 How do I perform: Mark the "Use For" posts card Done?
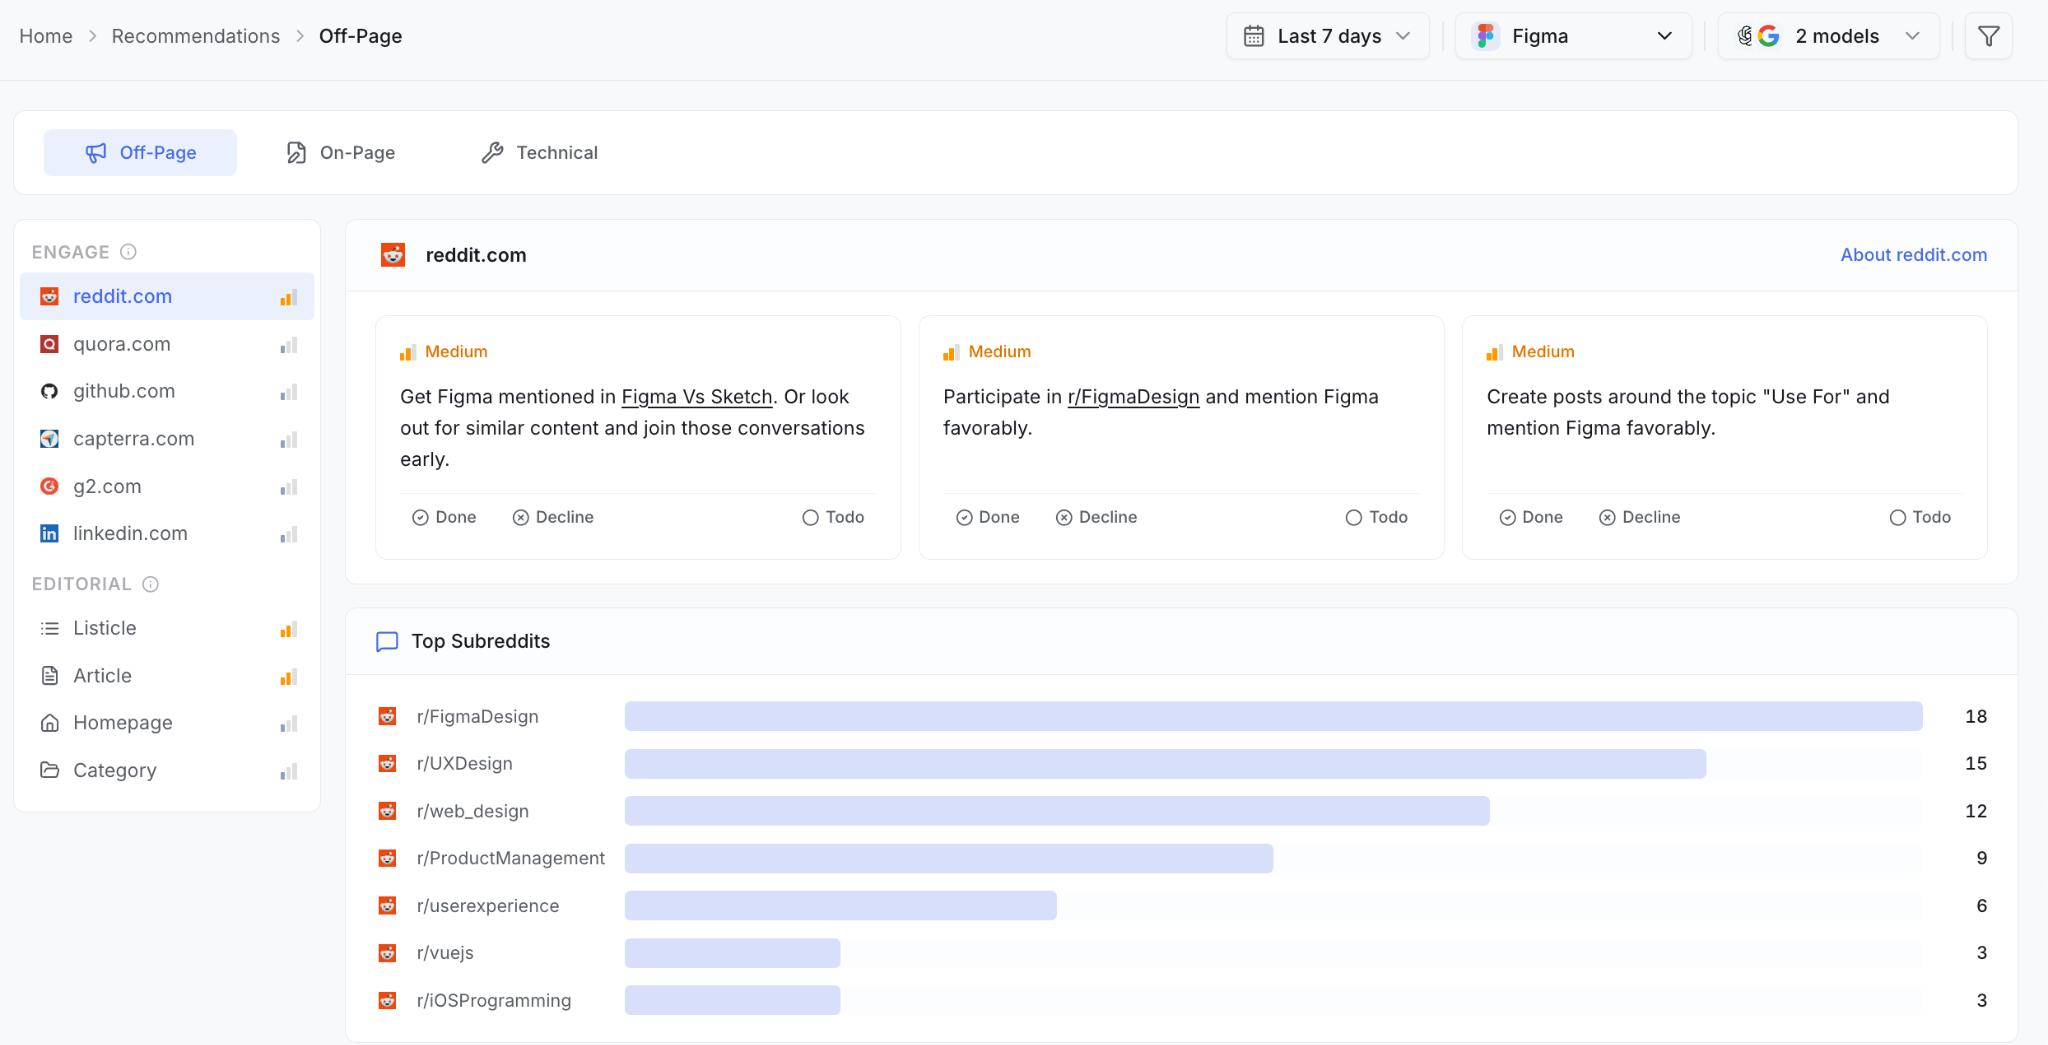point(1531,517)
